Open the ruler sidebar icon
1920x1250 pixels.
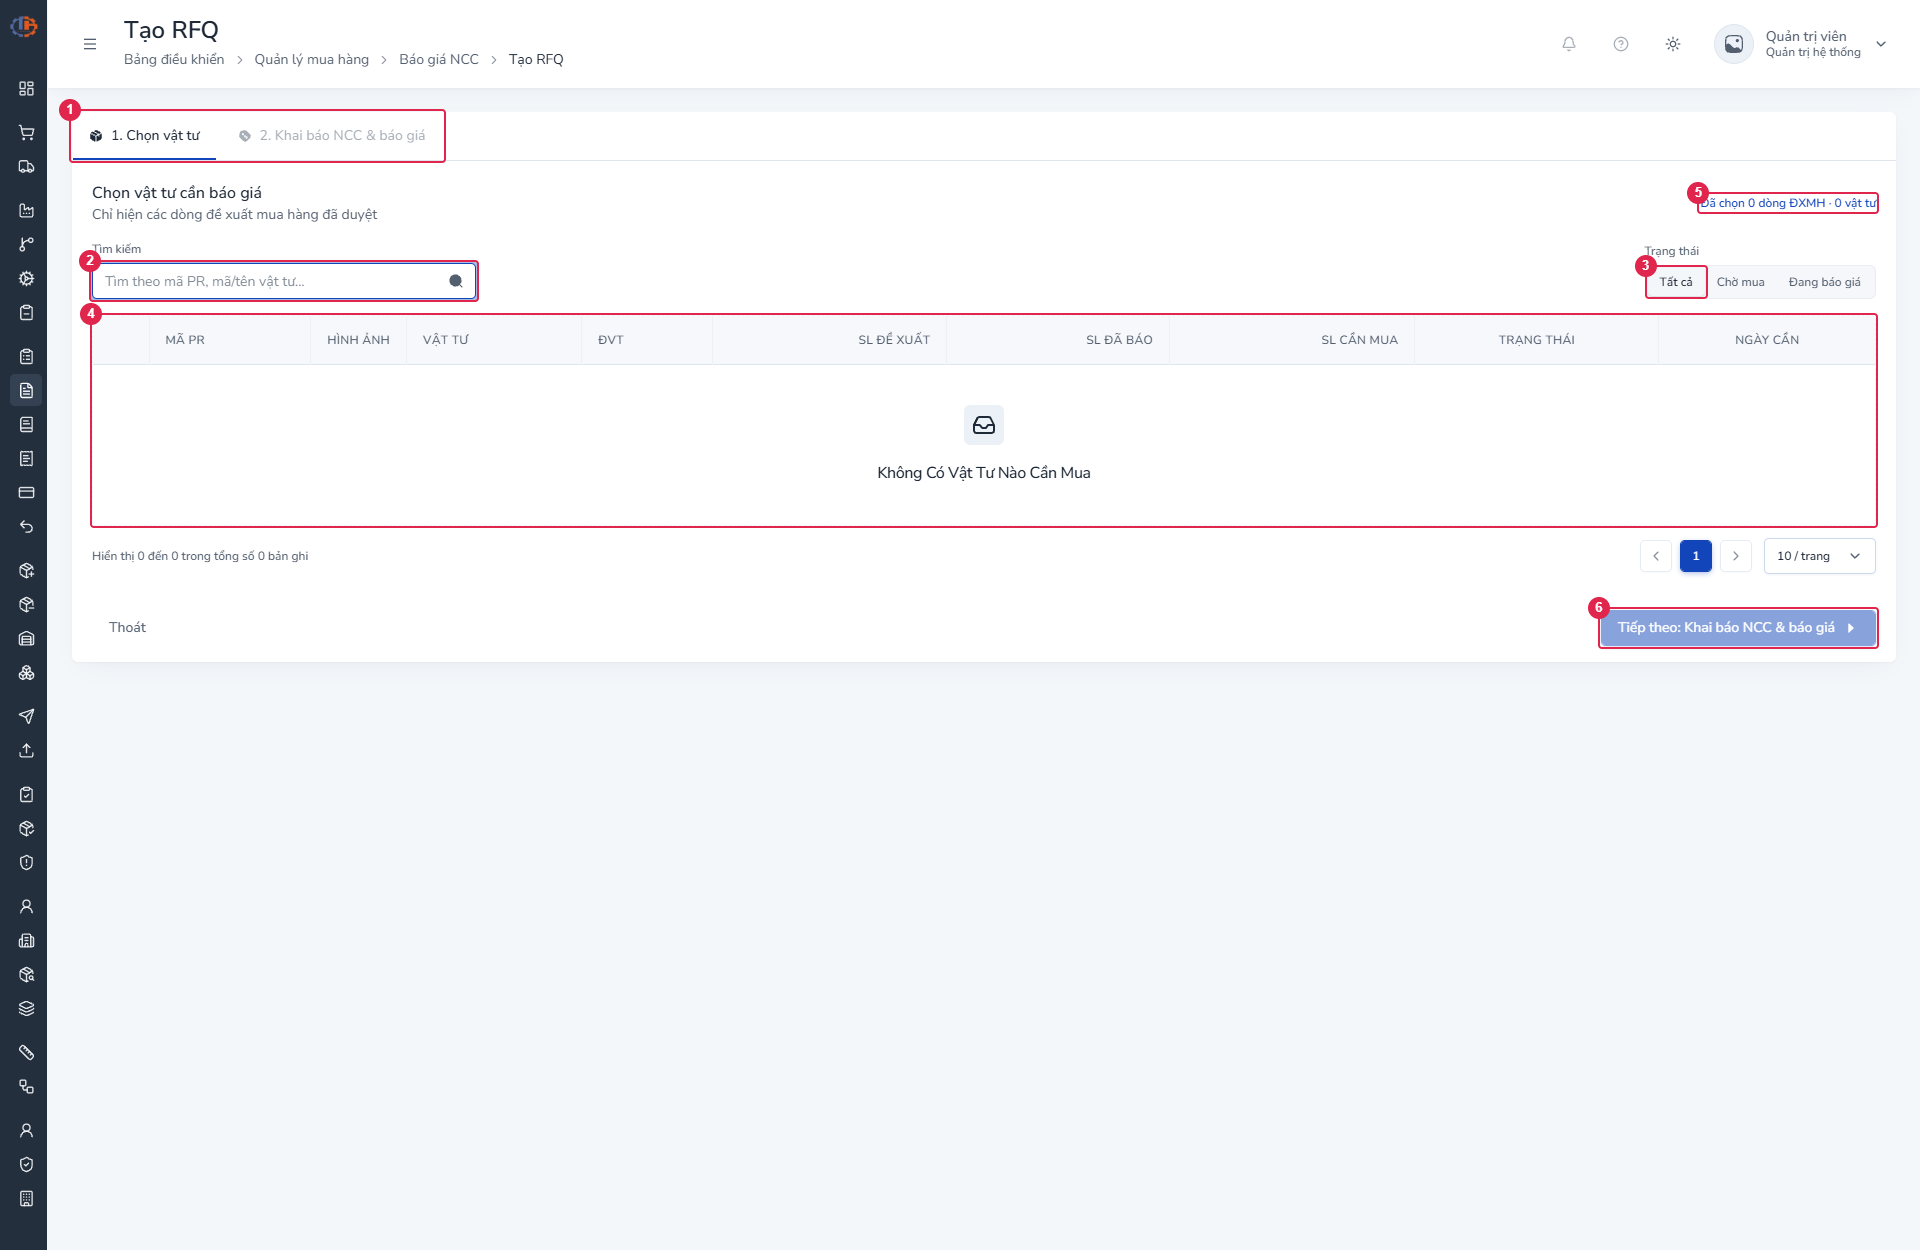(x=27, y=1053)
